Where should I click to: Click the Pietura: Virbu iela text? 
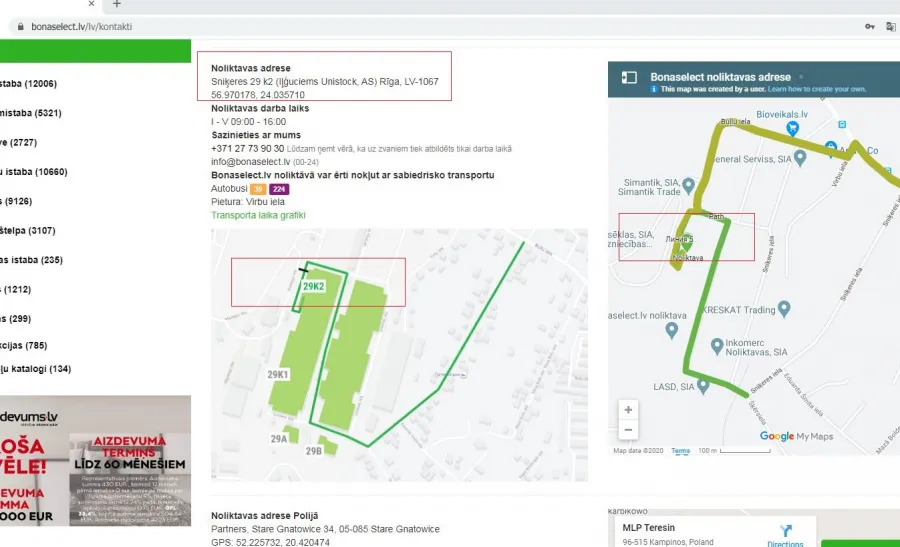247,202
